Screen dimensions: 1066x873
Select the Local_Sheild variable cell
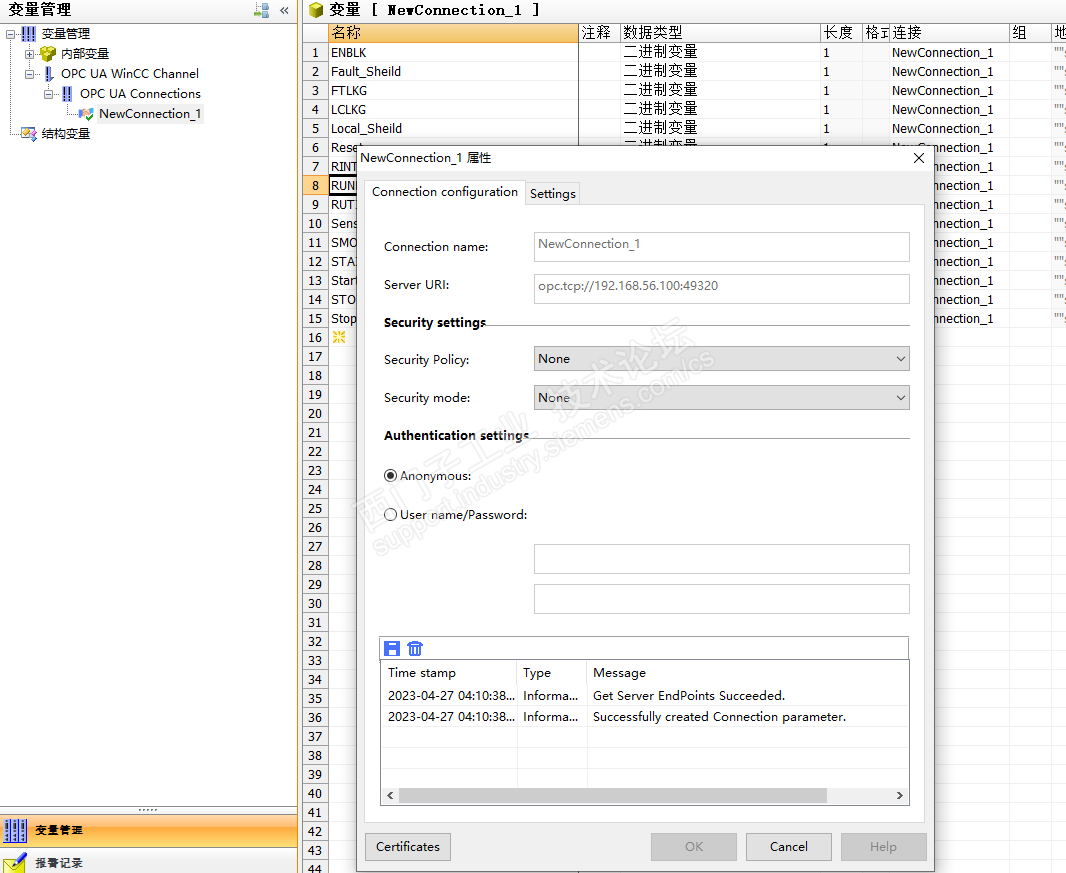click(x=453, y=129)
